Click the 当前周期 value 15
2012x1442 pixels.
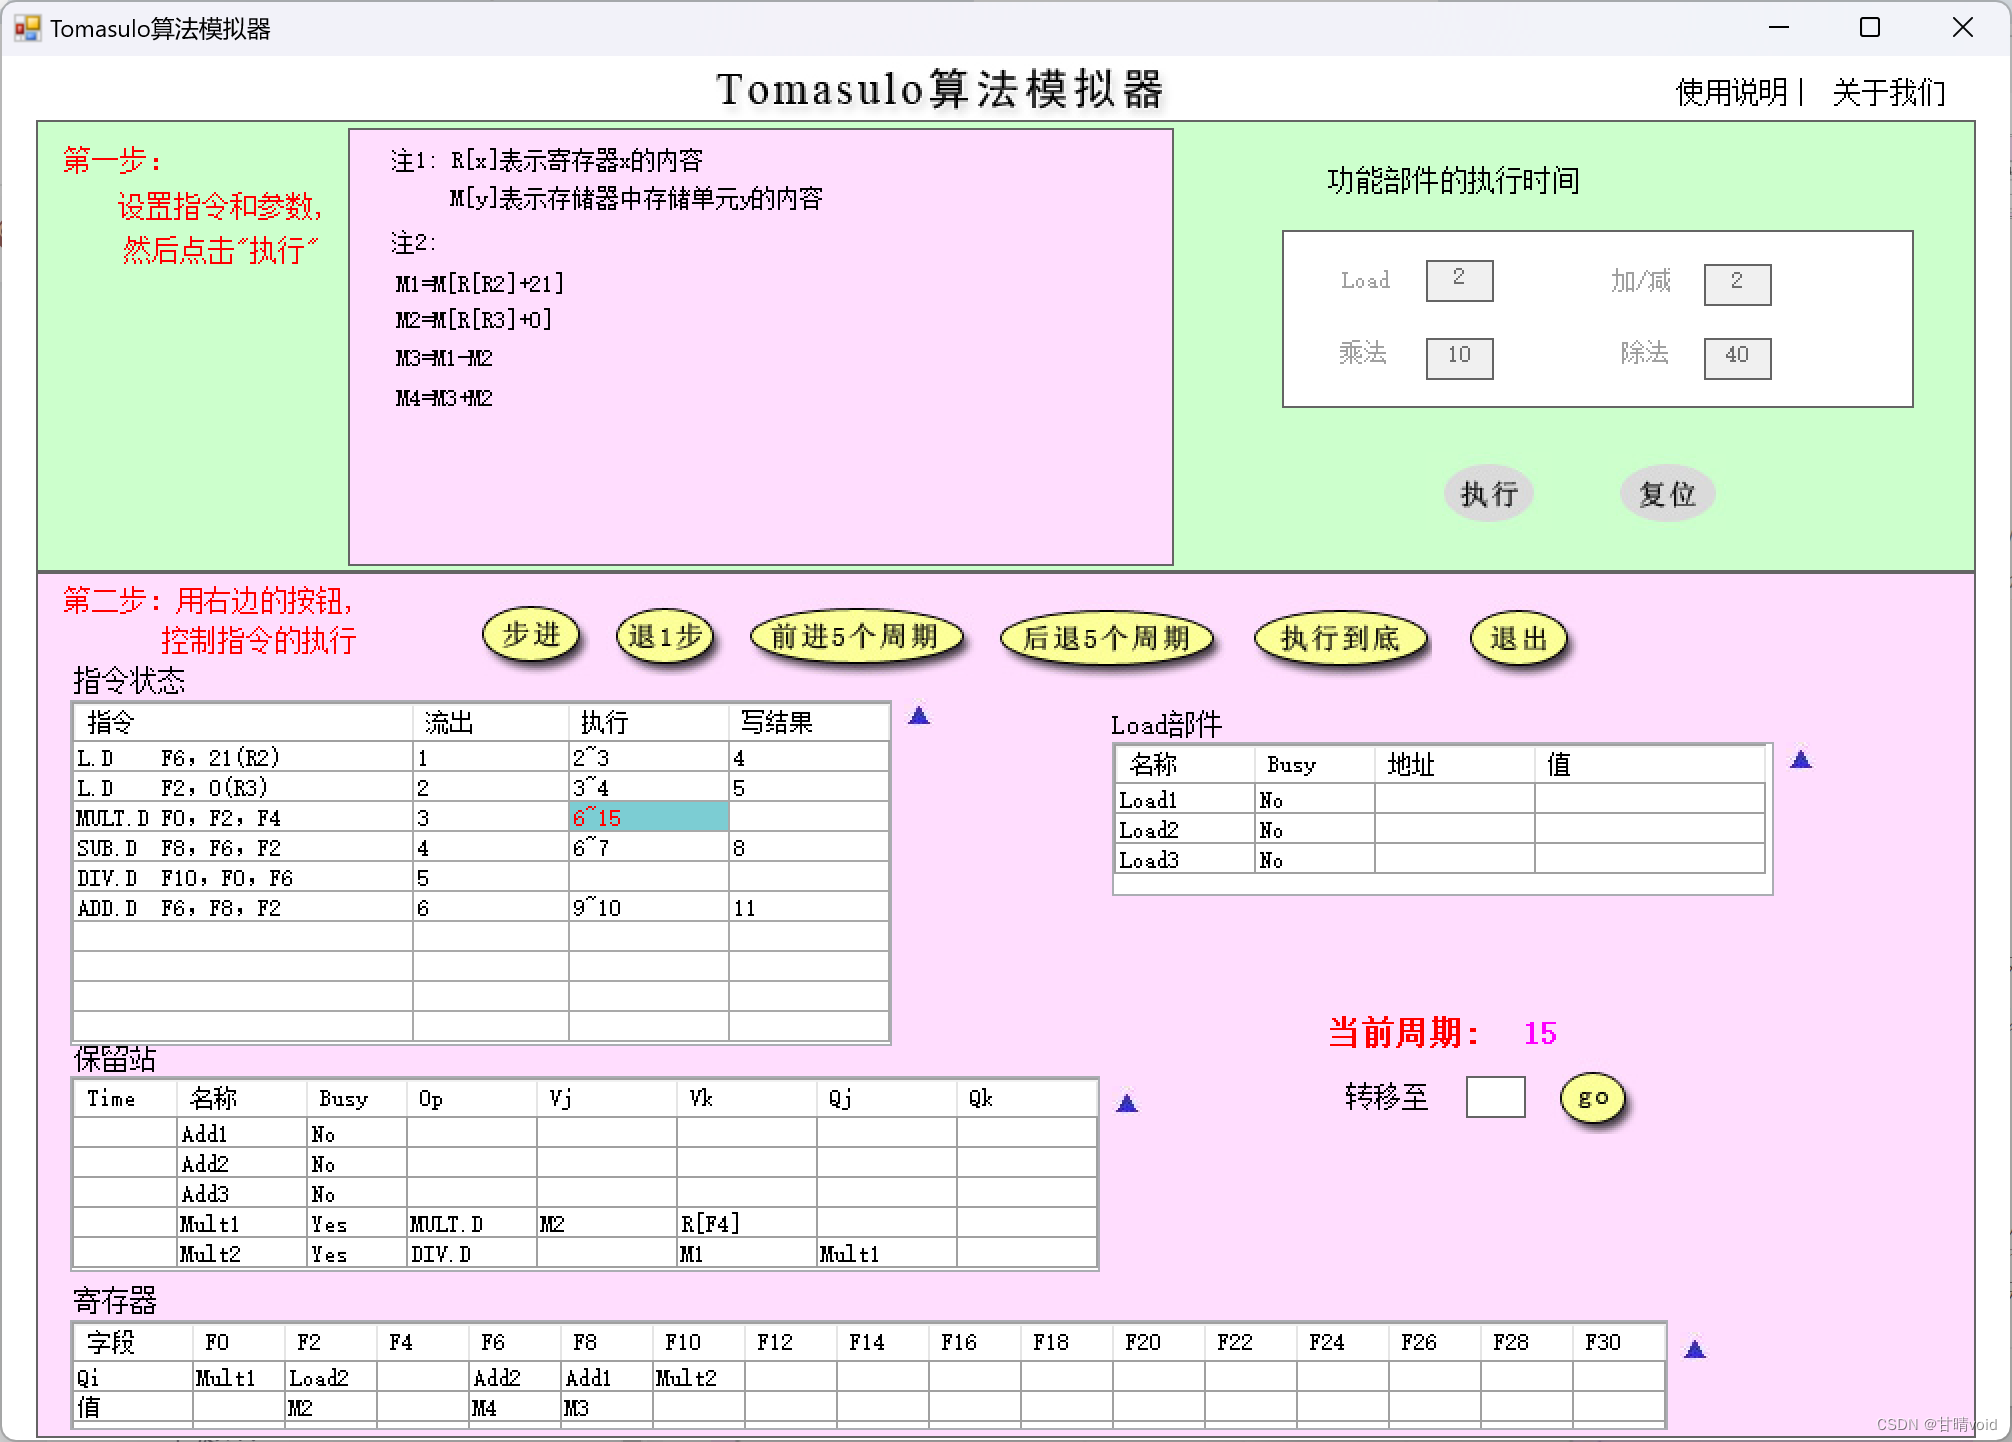(1540, 1033)
